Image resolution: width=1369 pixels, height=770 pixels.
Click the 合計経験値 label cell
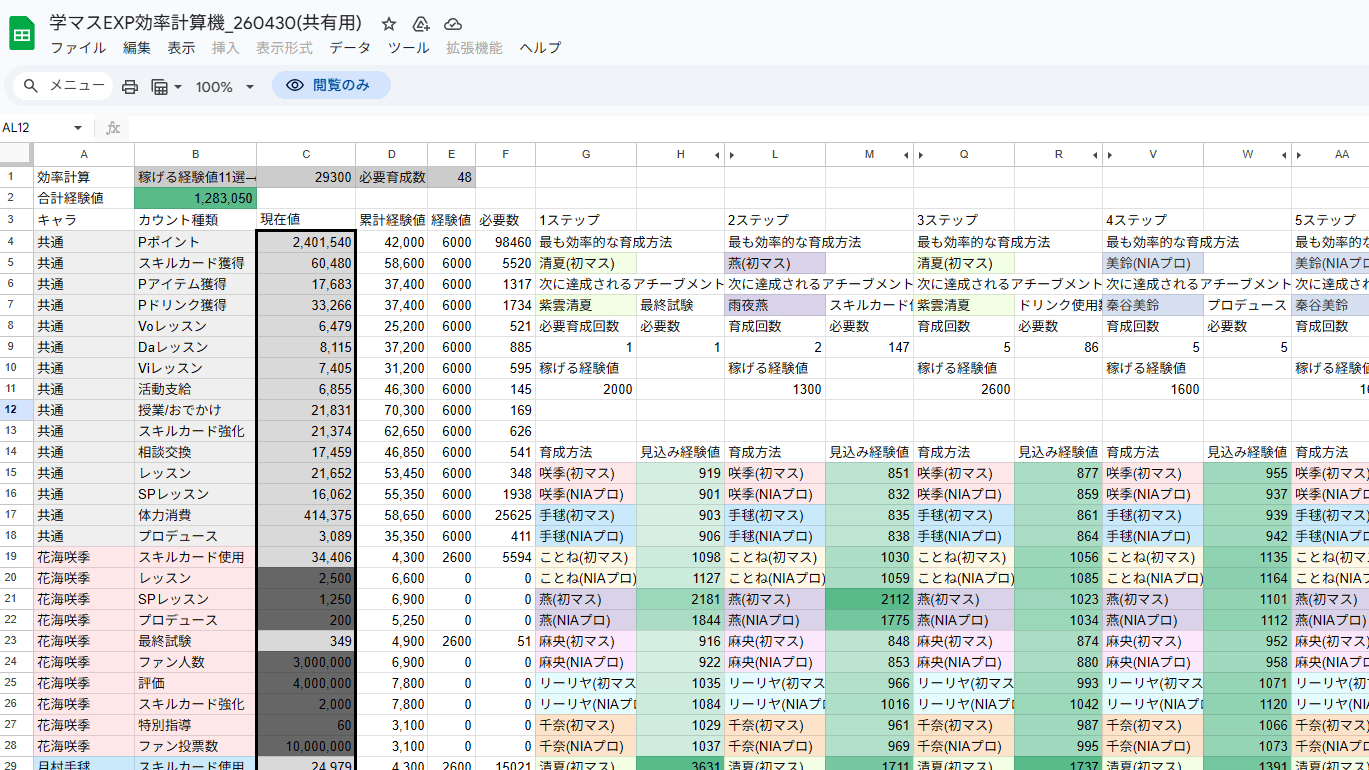click(84, 198)
